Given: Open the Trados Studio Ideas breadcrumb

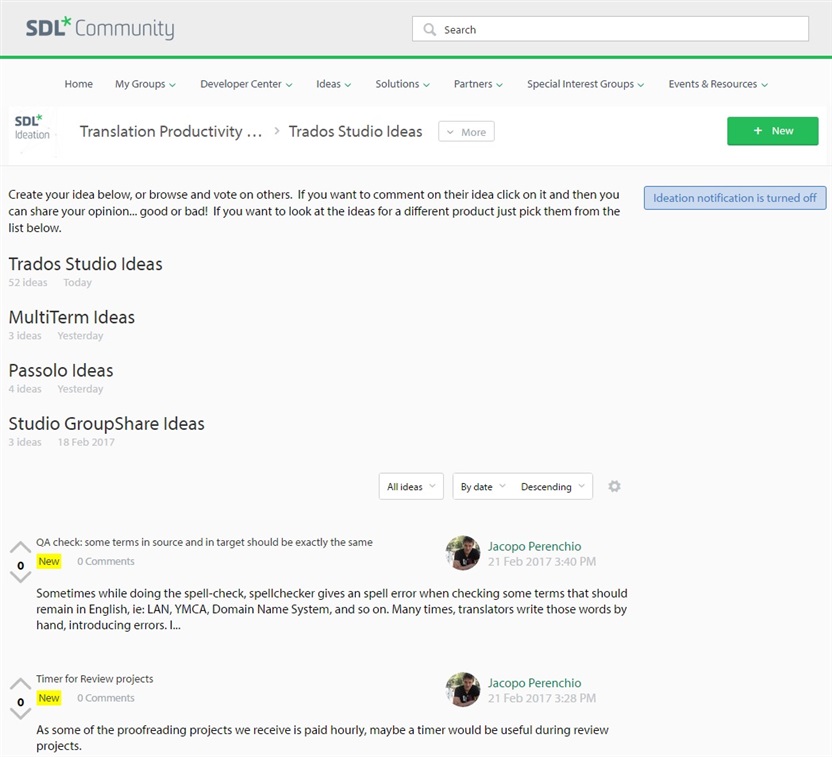Looking at the screenshot, I should [x=356, y=131].
